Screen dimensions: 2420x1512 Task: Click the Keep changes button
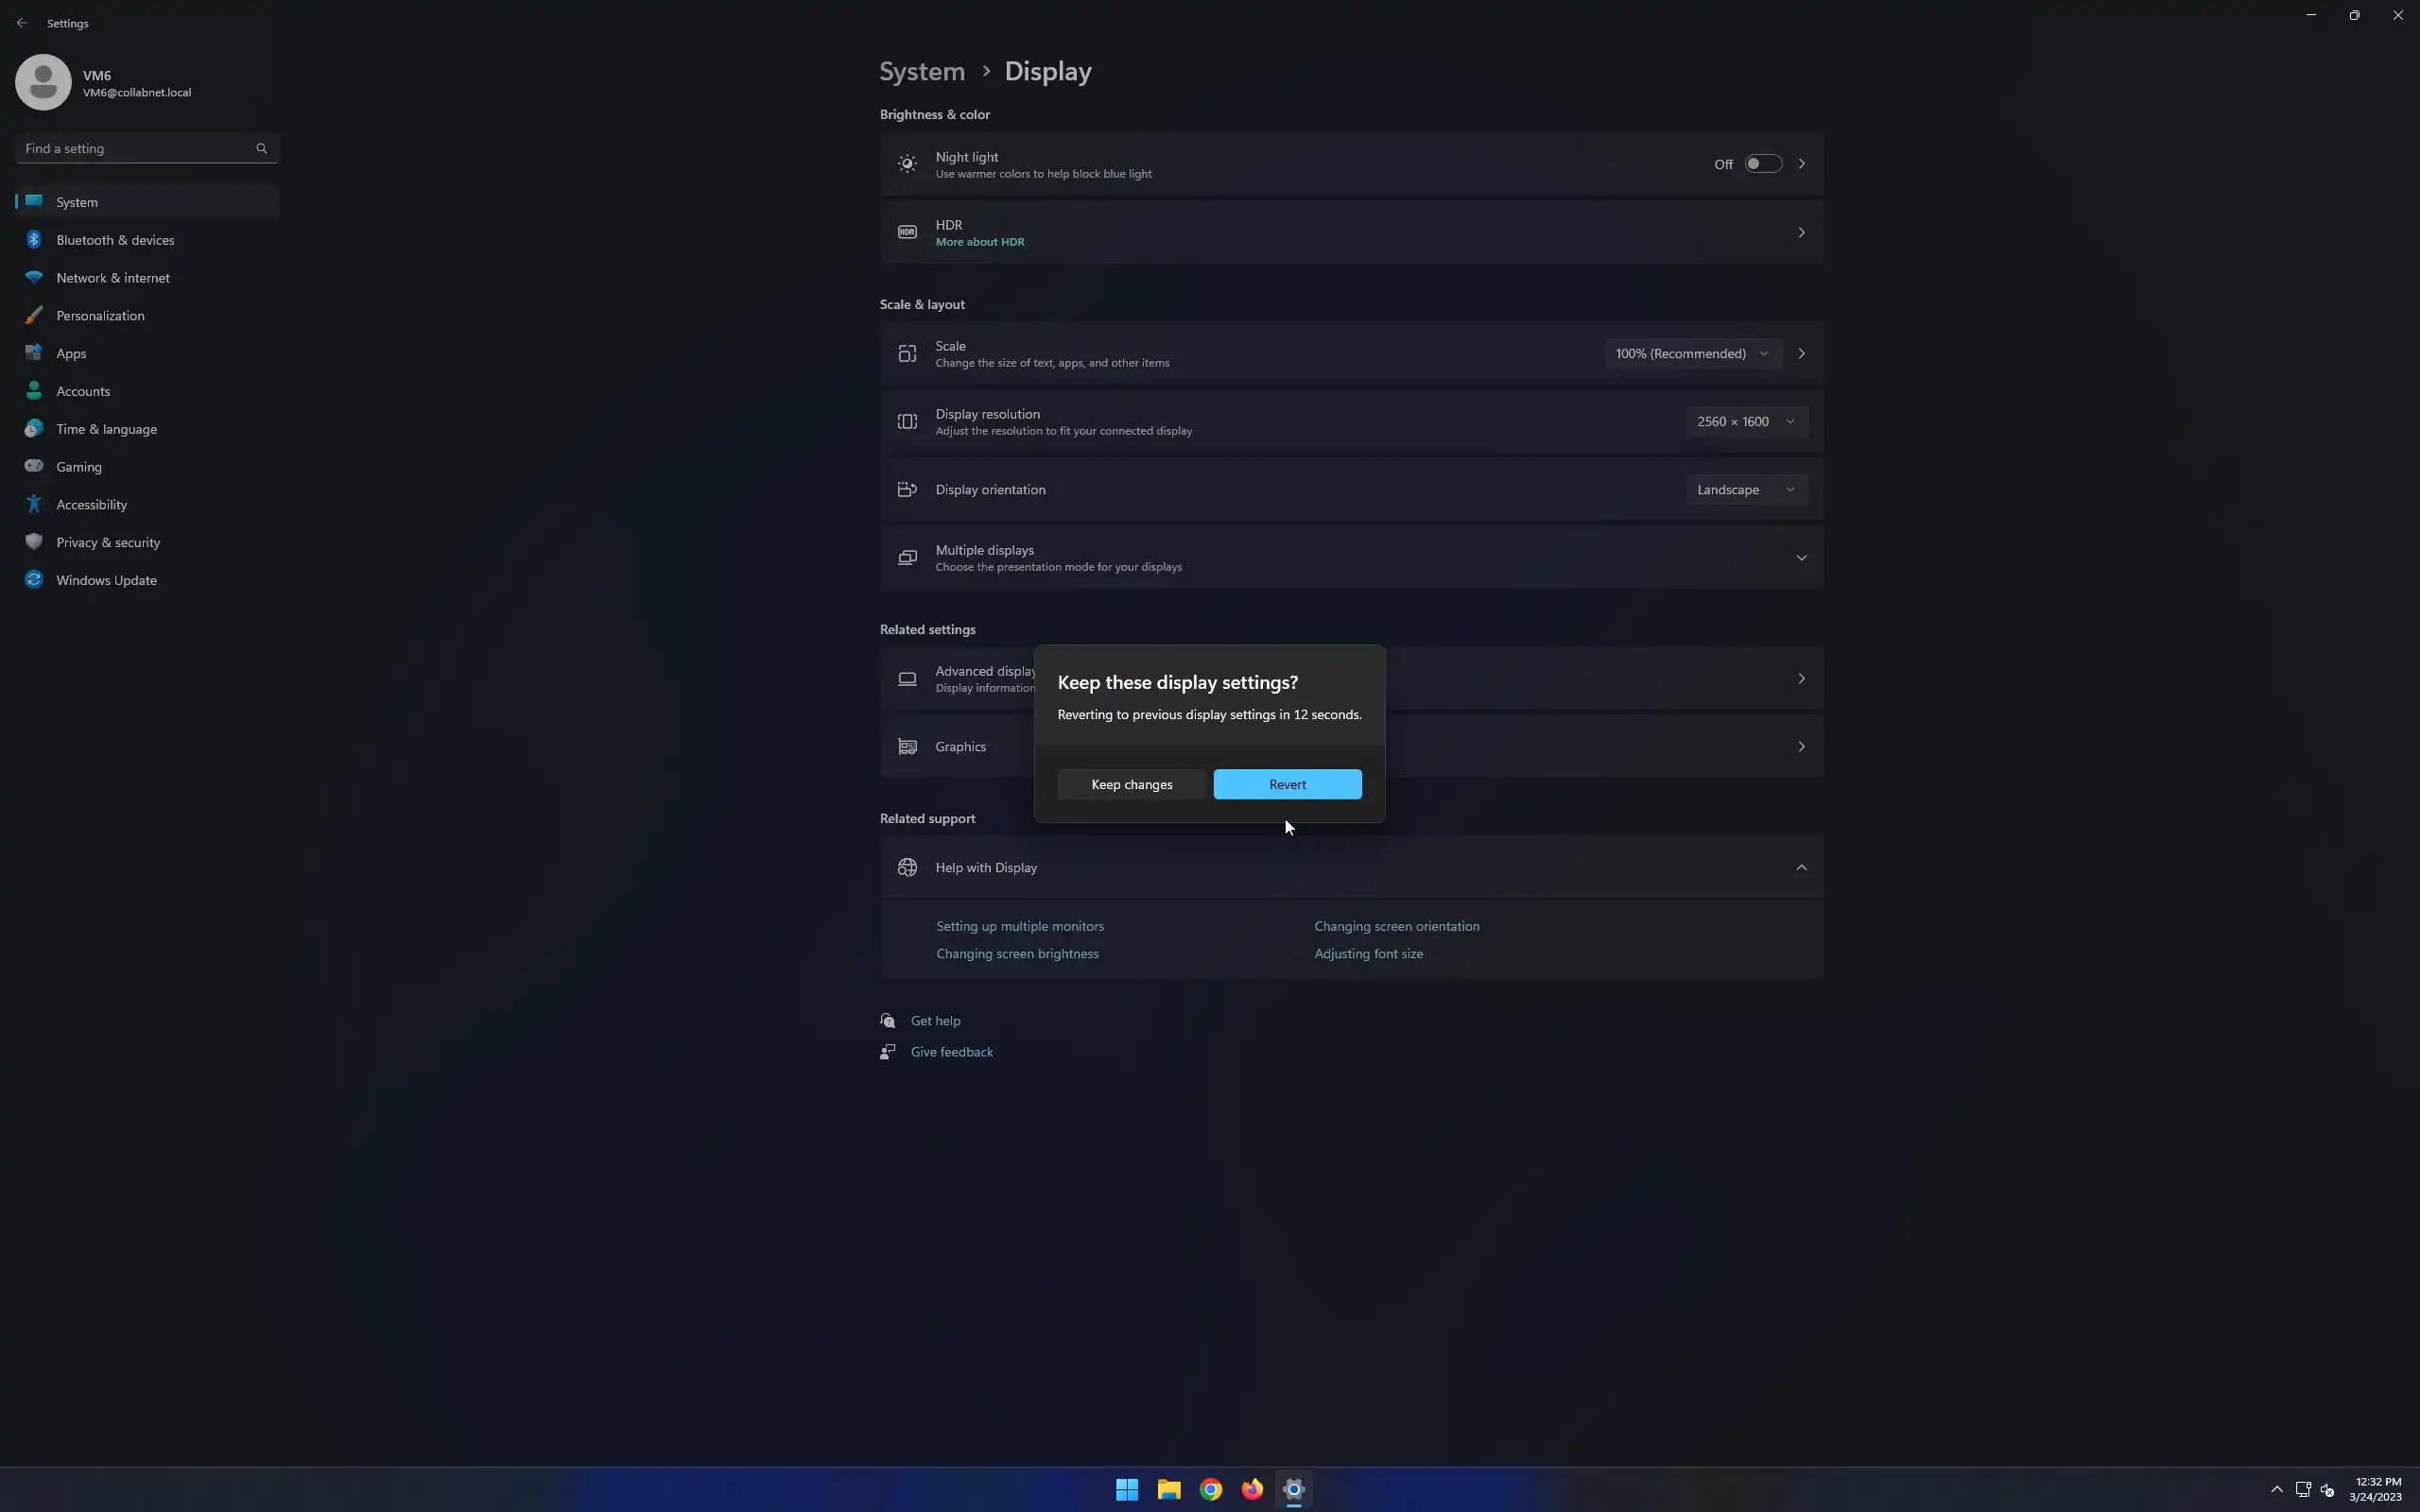1131,785
